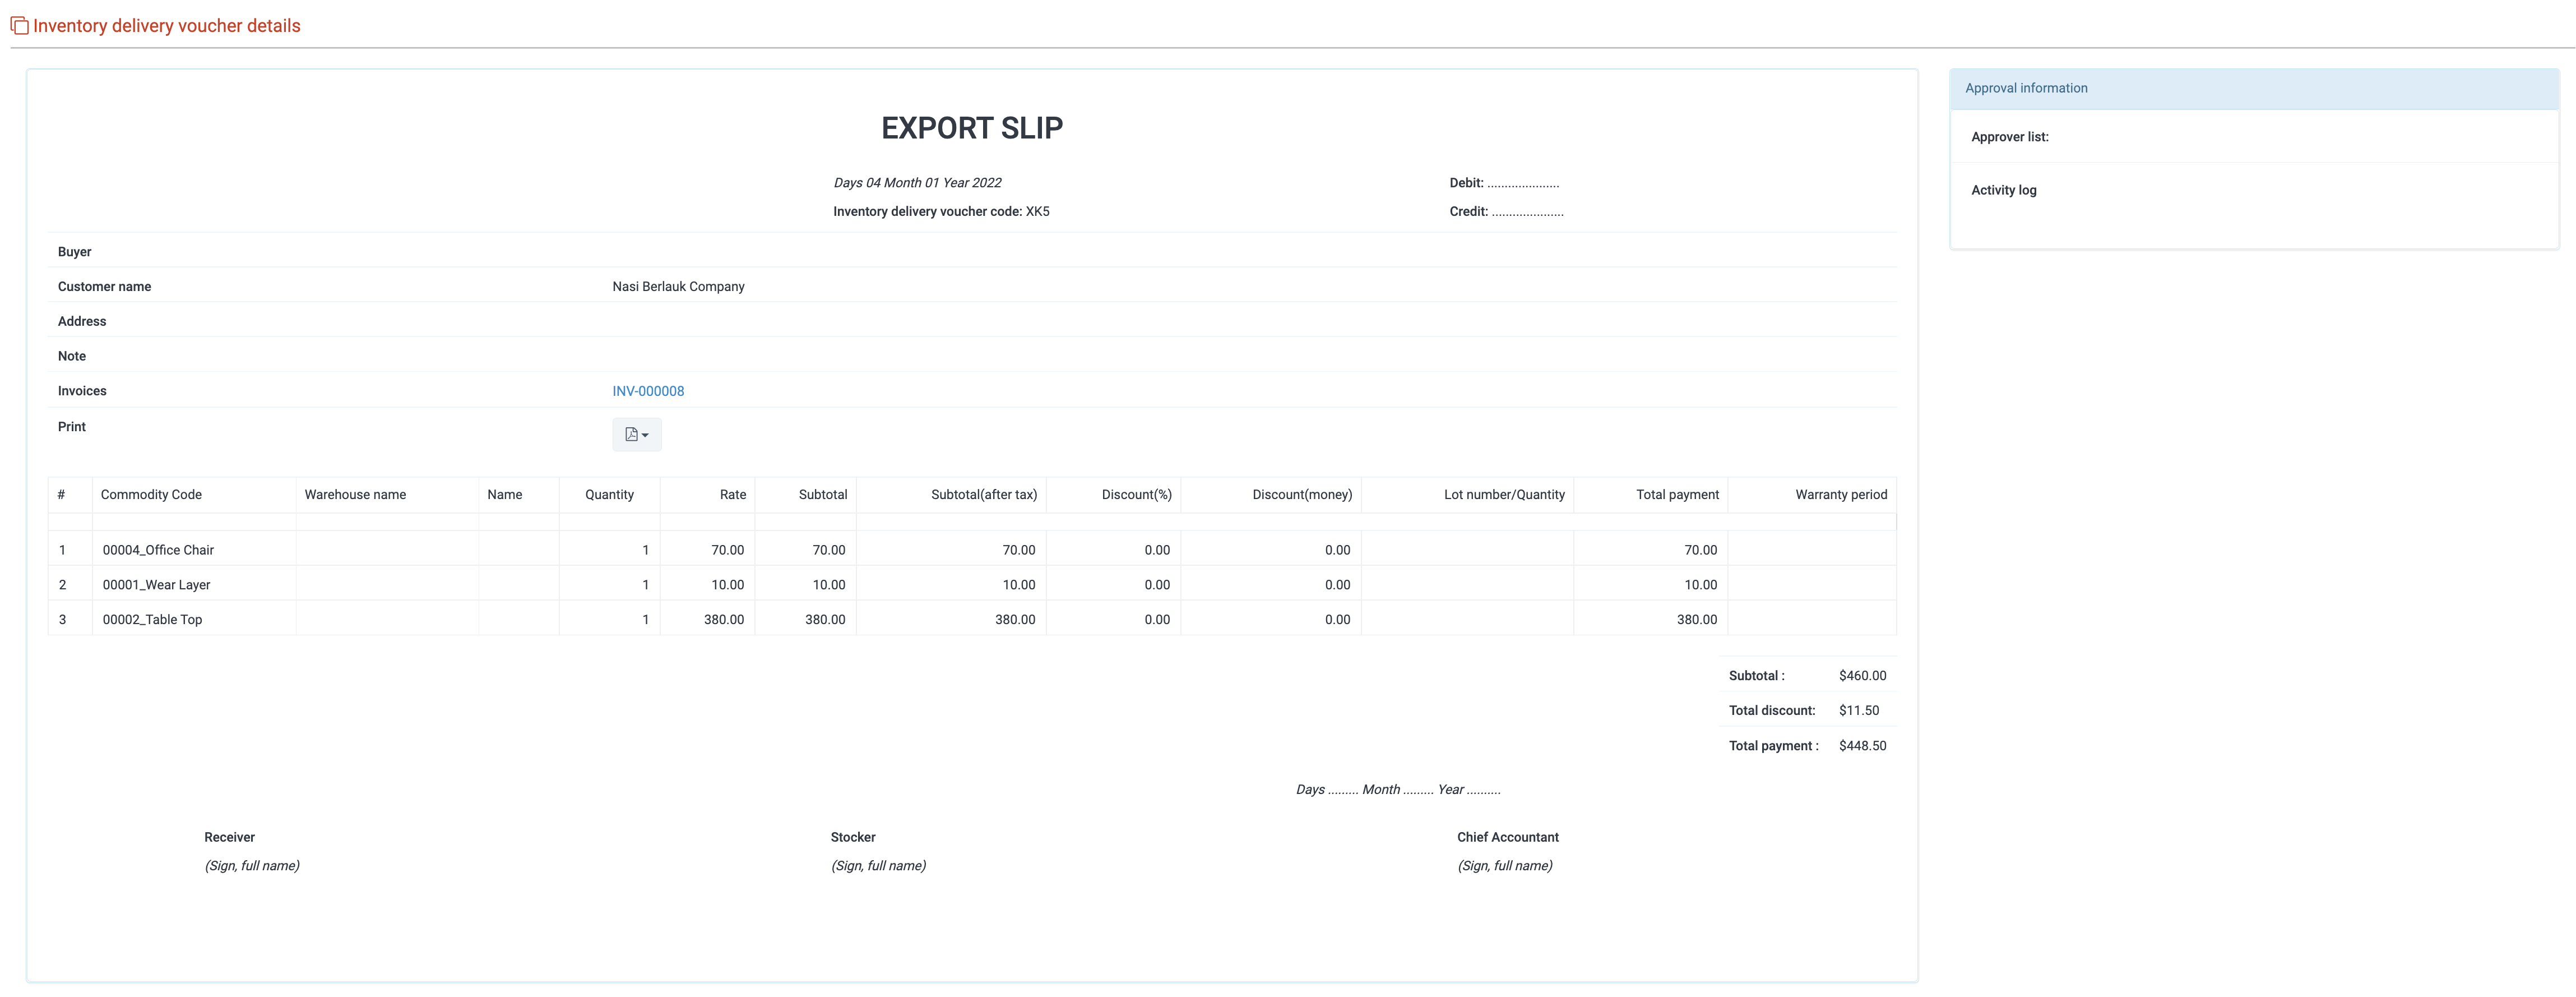2576x997 pixels.
Task: Click the Chief Accountant signature label
Action: (1507, 838)
